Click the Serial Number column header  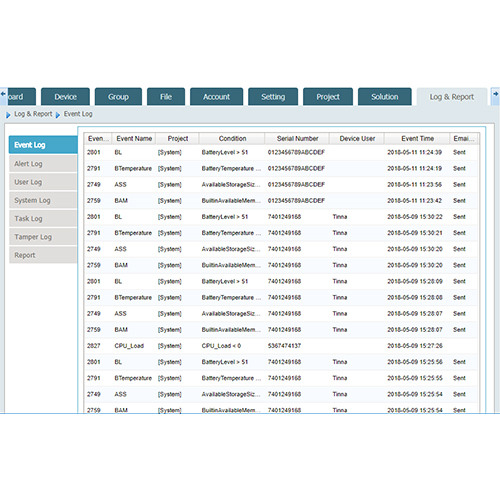coord(297,138)
